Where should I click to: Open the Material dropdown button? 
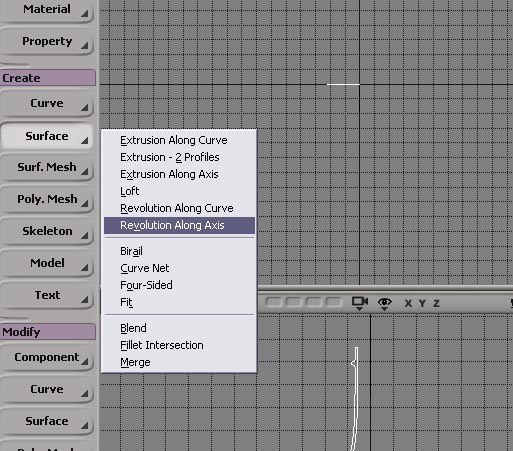click(47, 10)
